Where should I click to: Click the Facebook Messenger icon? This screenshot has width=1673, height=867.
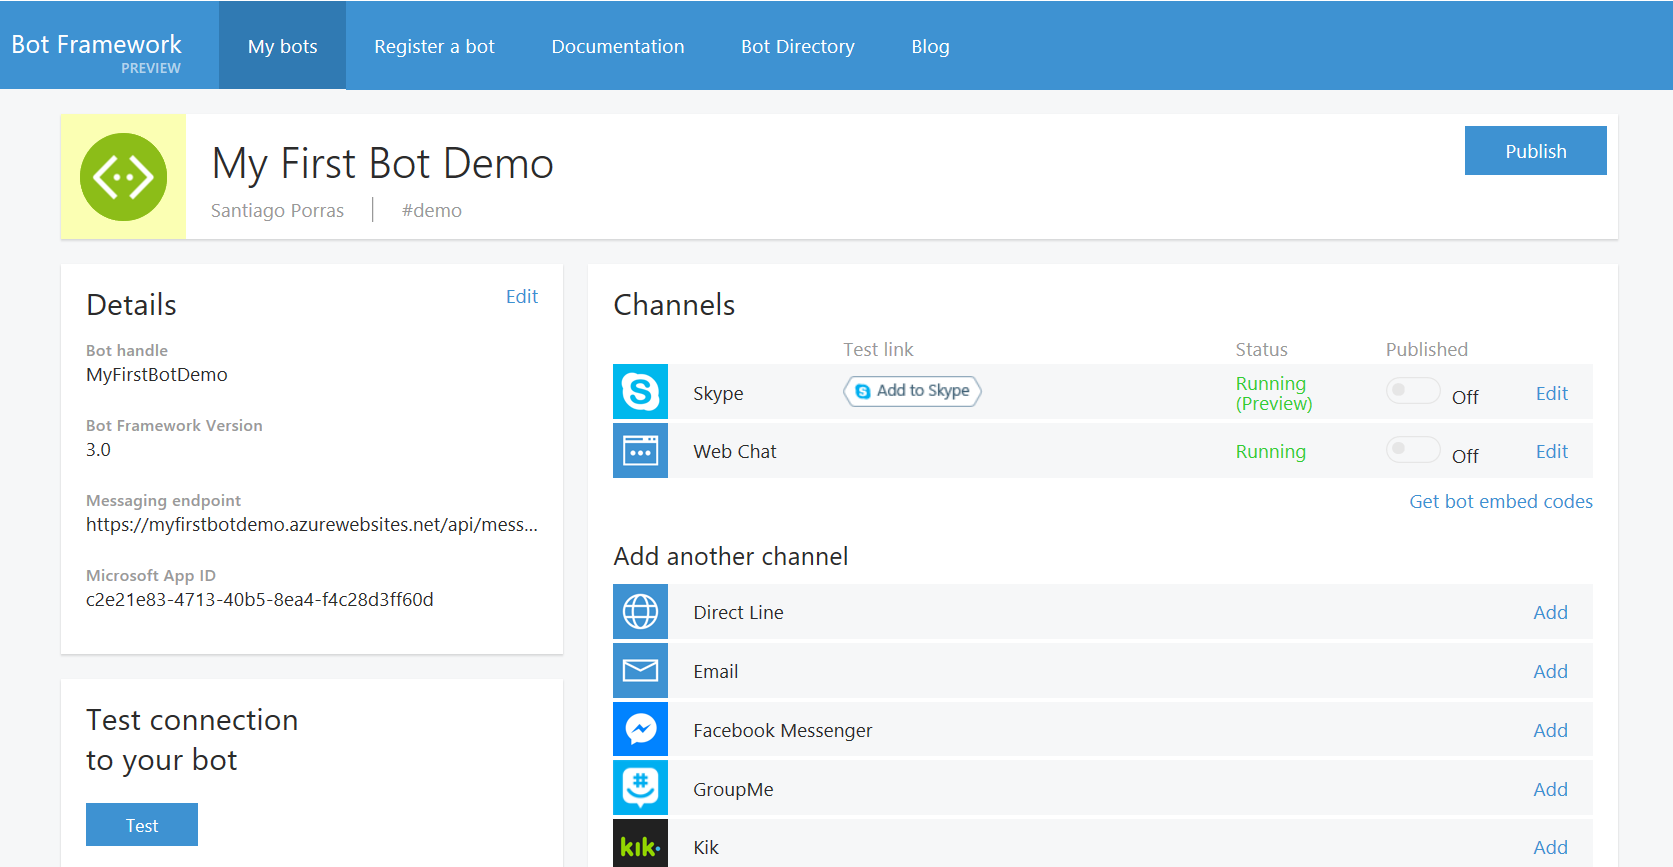tap(640, 730)
